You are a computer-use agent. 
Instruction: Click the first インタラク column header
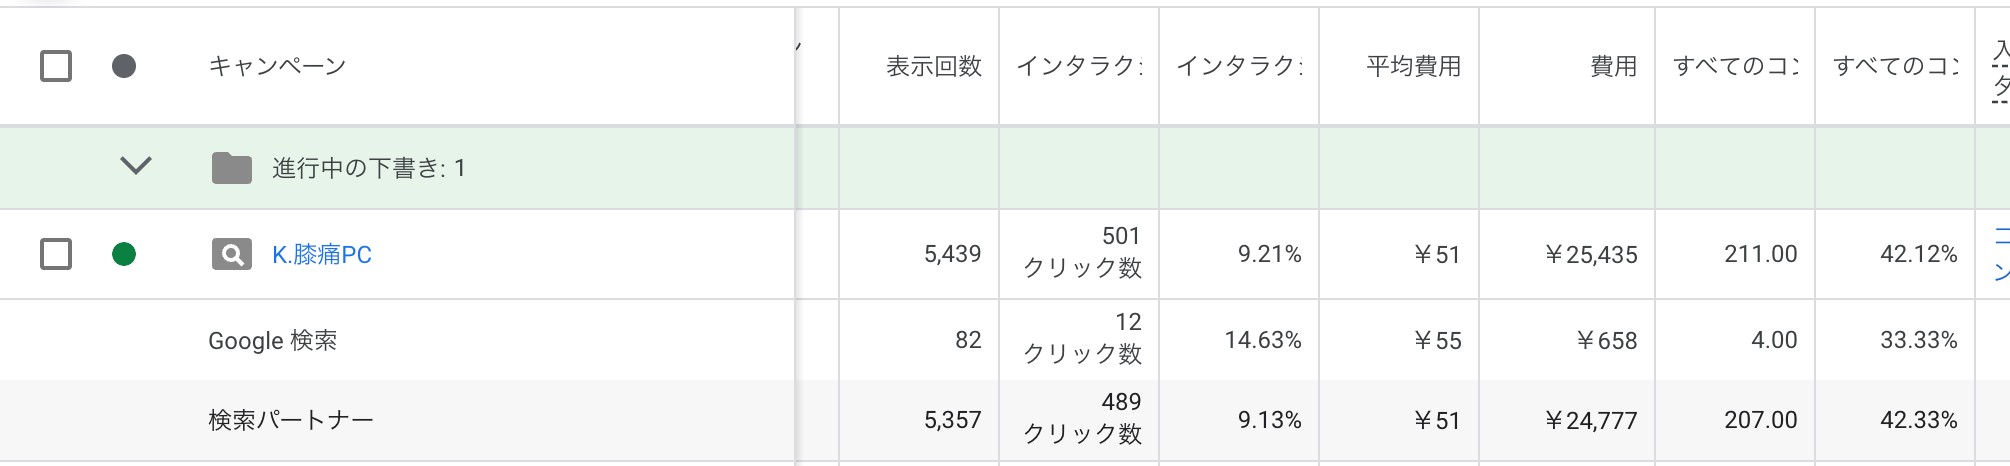(x=1079, y=67)
